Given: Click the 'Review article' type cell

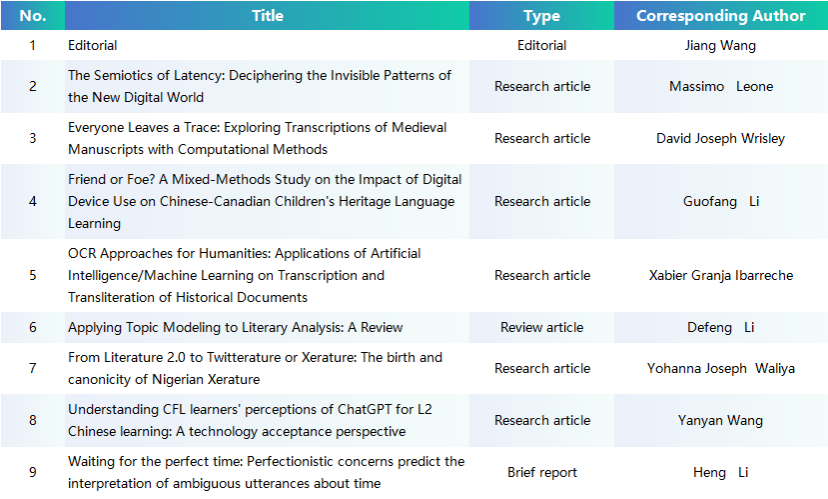Looking at the screenshot, I should pos(541,327).
